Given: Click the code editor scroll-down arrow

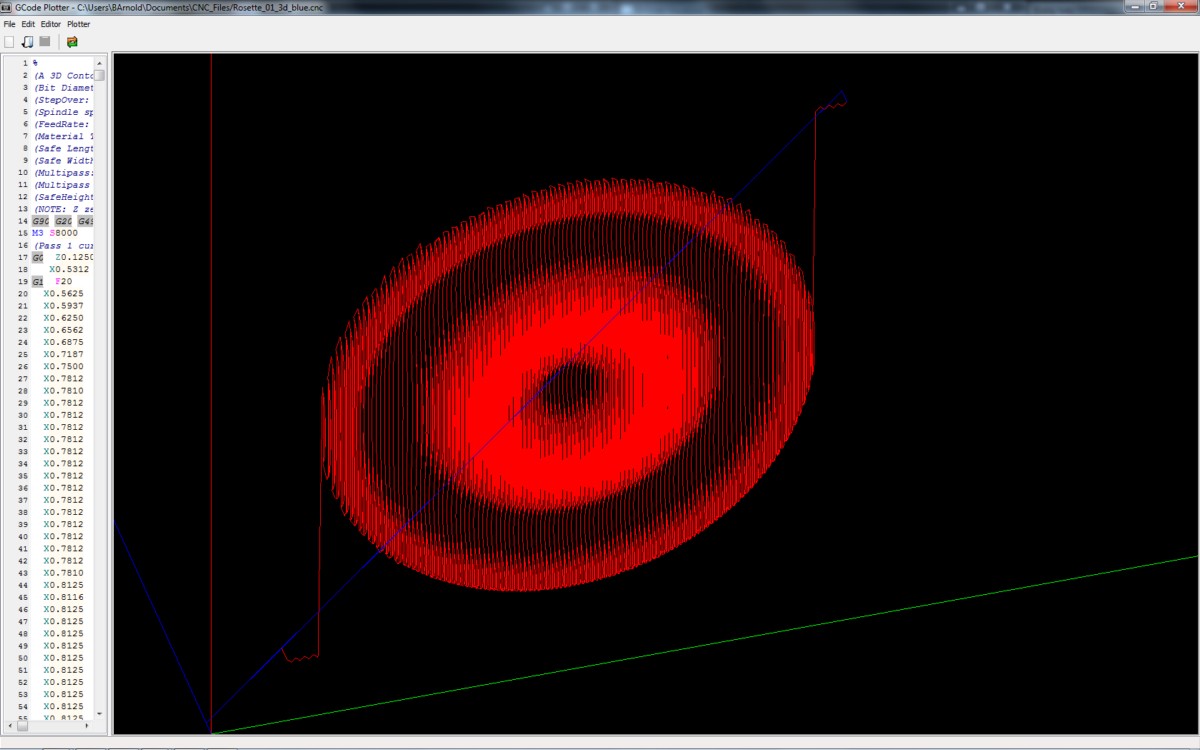Looking at the screenshot, I should click(99, 713).
